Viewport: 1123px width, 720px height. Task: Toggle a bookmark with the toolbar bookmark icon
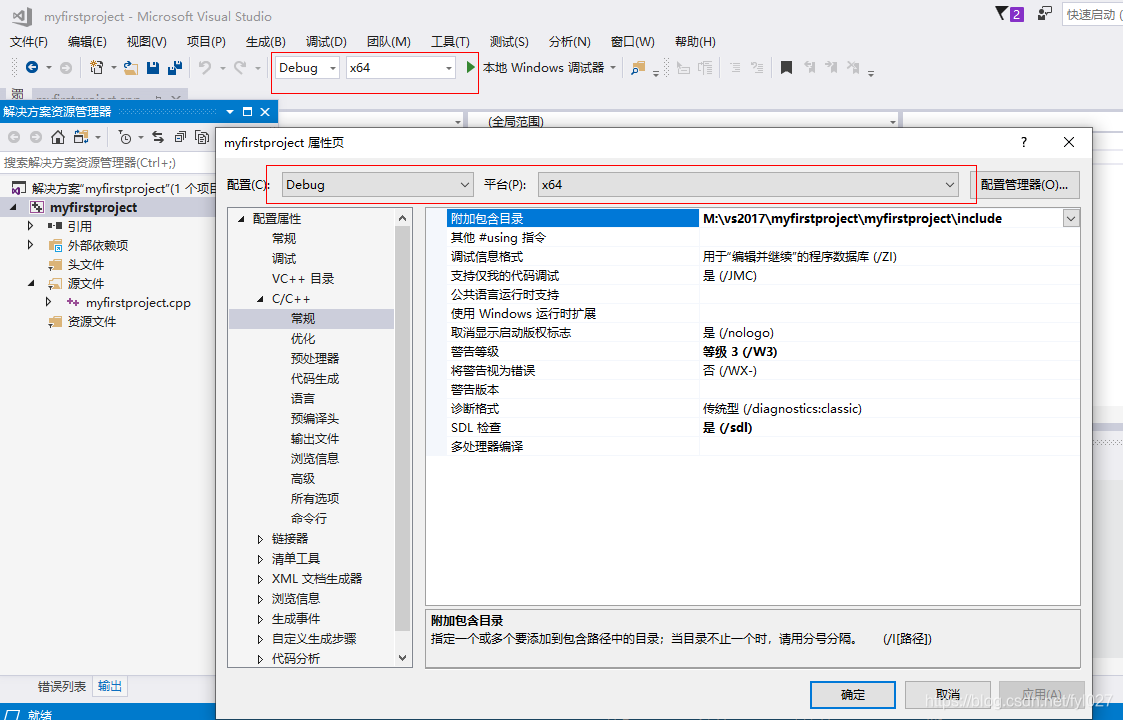tap(786, 67)
